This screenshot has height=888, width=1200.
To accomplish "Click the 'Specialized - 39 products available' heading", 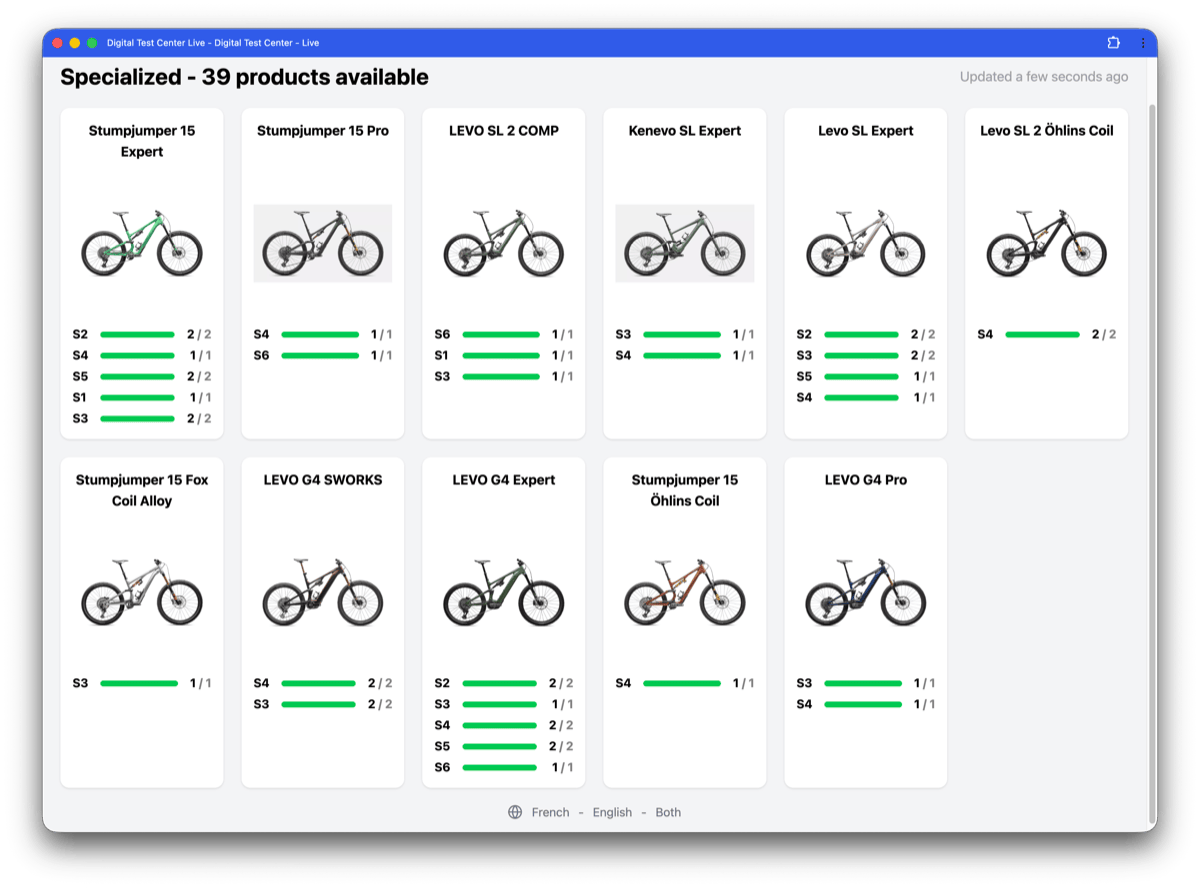I will (x=244, y=77).
